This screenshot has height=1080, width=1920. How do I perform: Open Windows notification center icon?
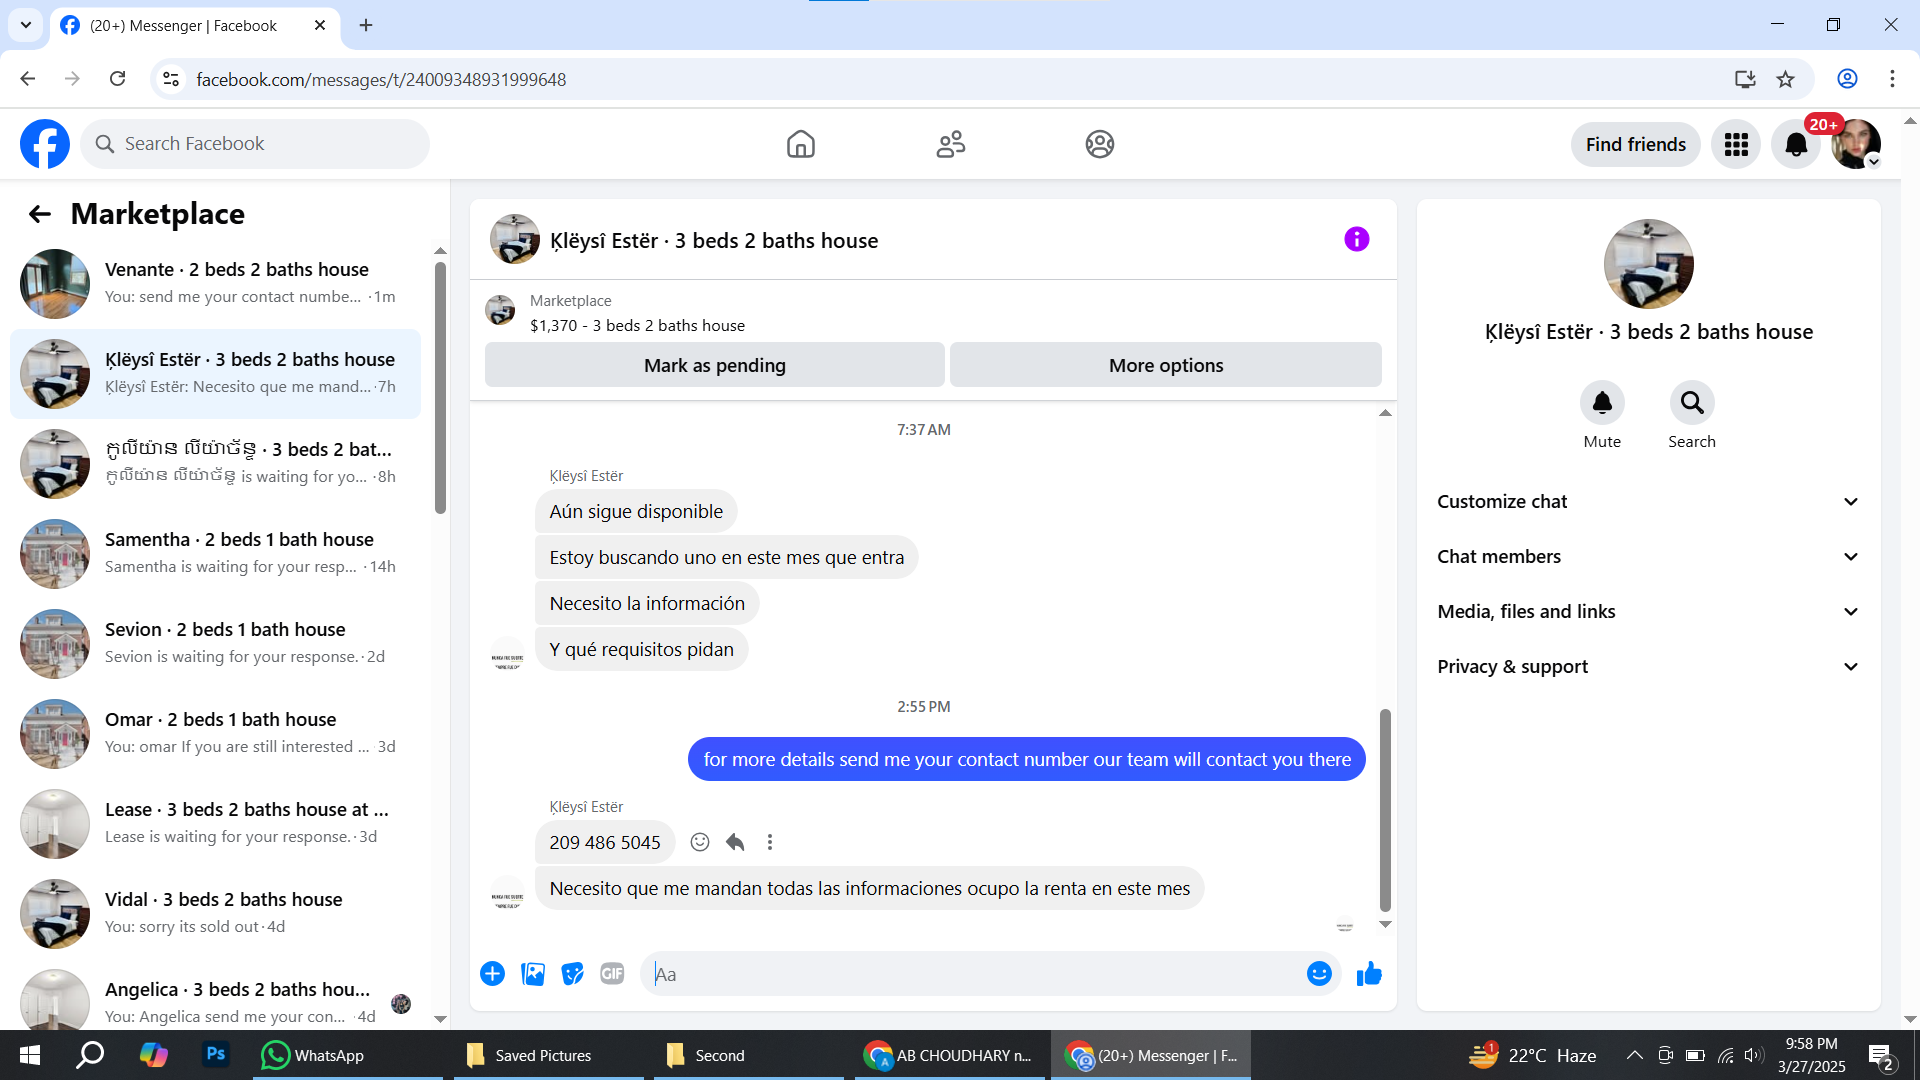[x=1880, y=1055]
